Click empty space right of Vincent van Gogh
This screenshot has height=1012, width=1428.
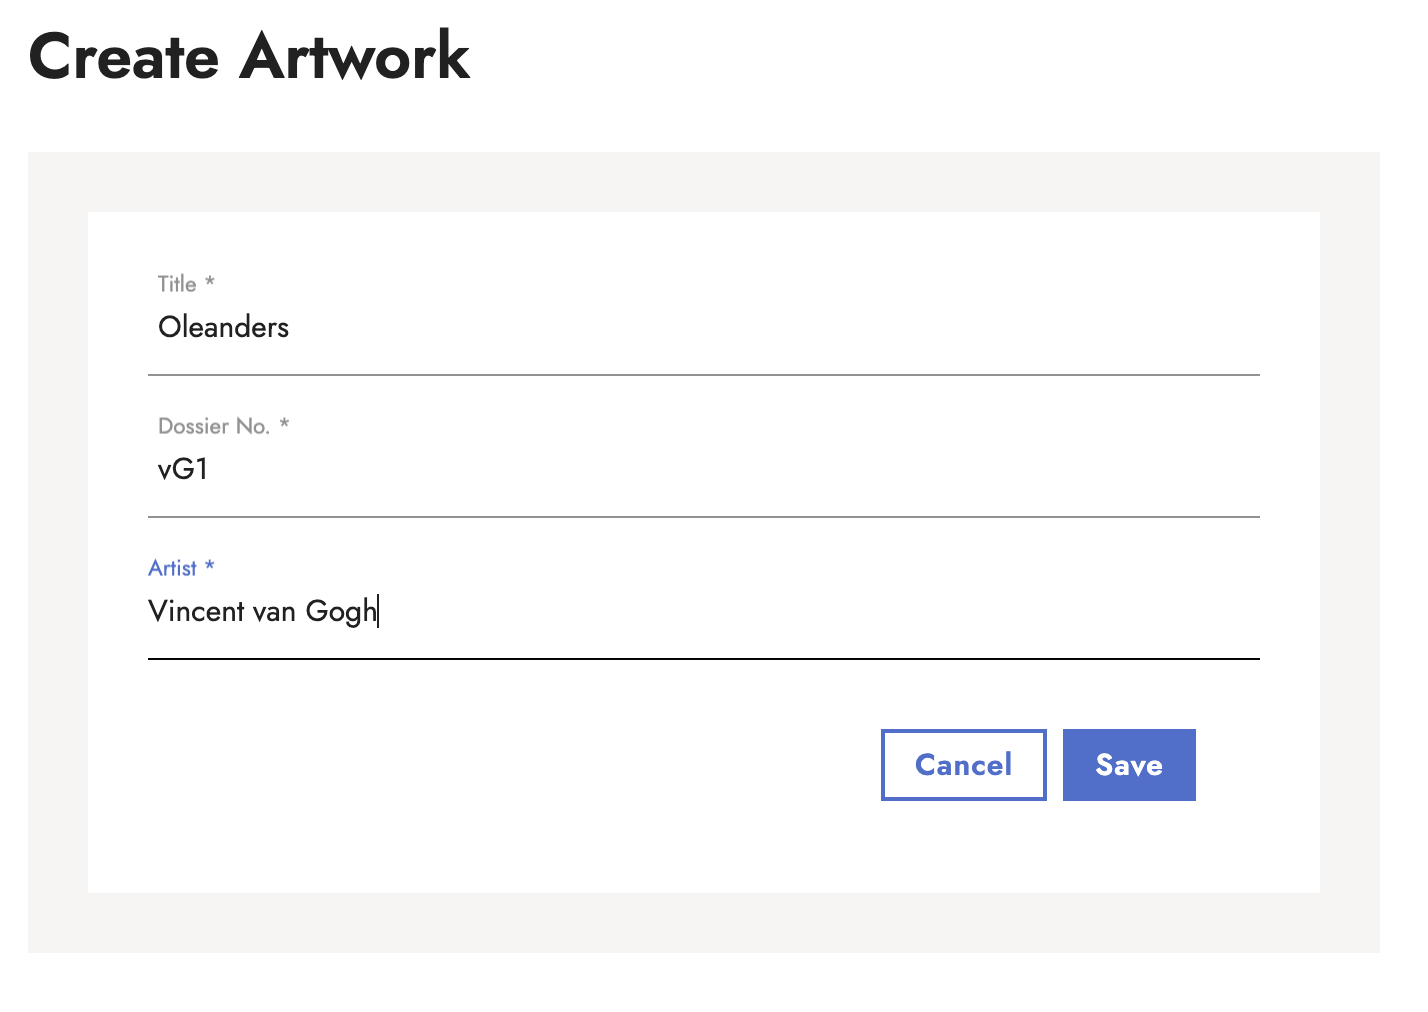coord(800,611)
